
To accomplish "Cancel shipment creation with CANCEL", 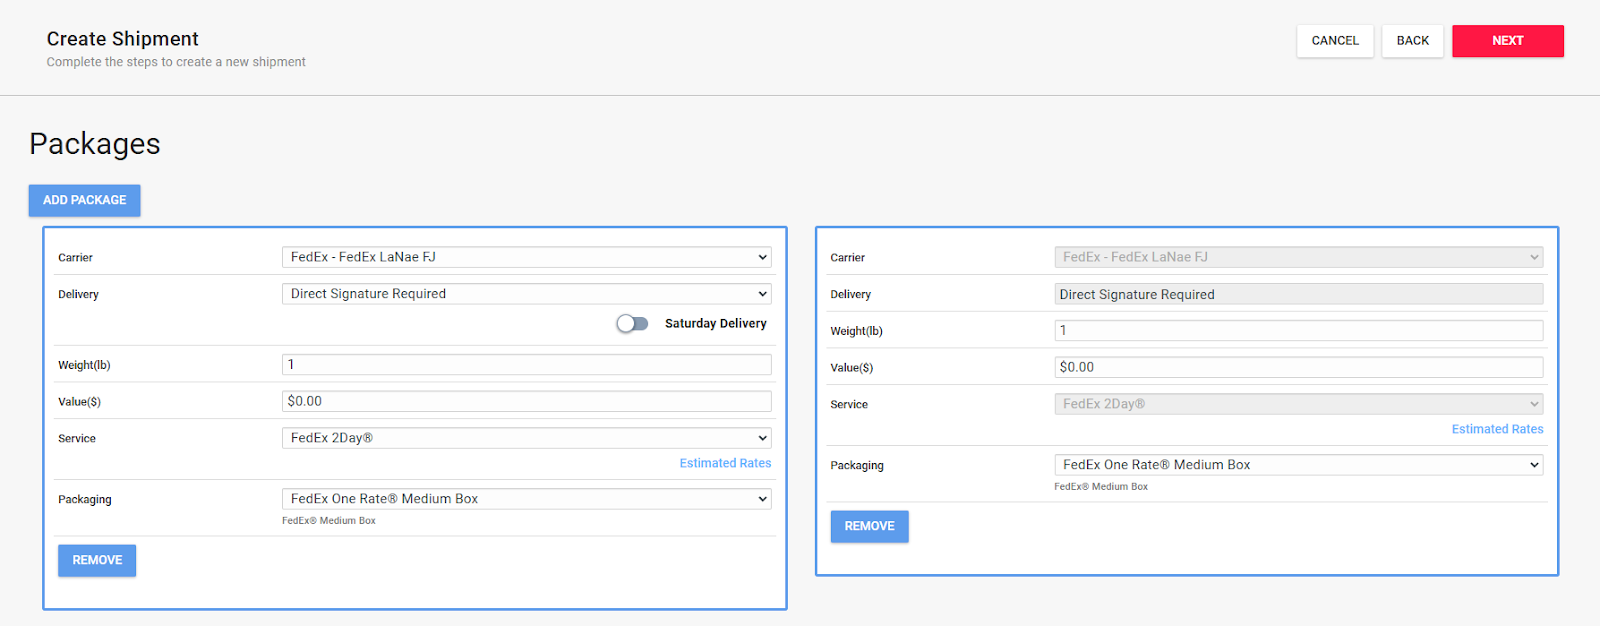I will (x=1335, y=41).
